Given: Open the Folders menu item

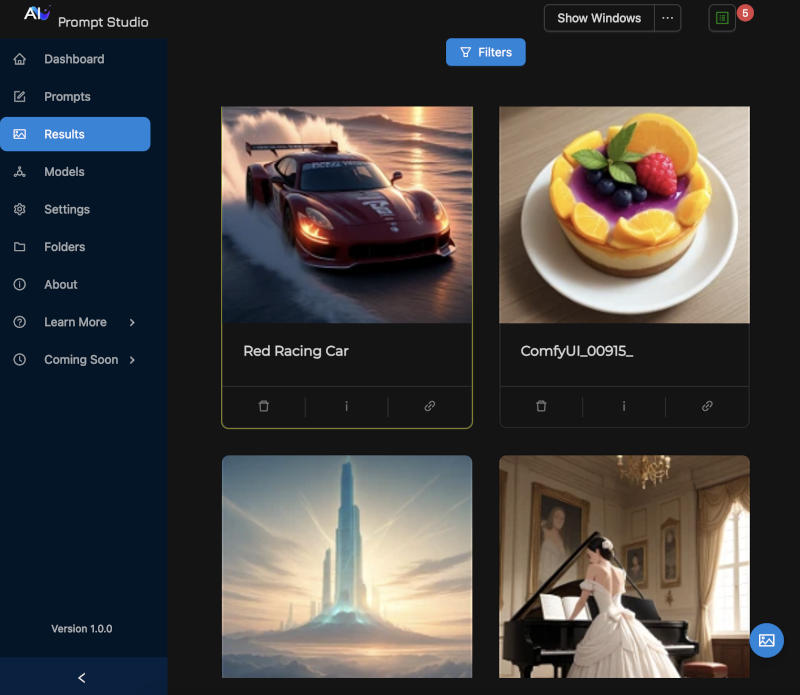Looking at the screenshot, I should click(x=76, y=247).
